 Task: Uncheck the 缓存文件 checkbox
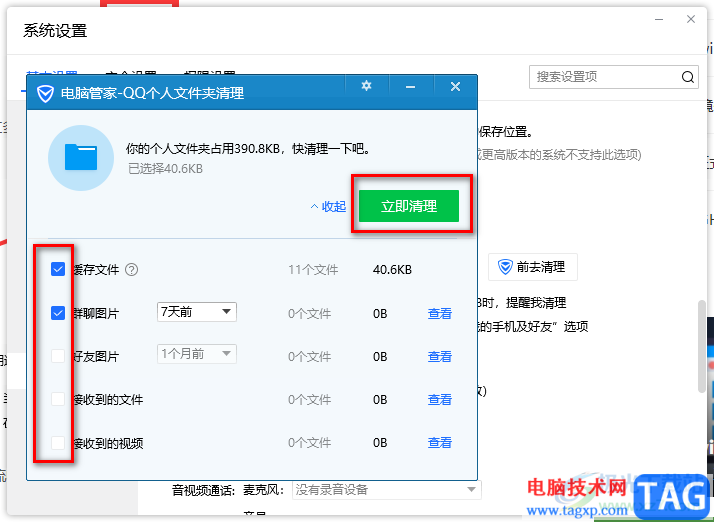(x=58, y=269)
